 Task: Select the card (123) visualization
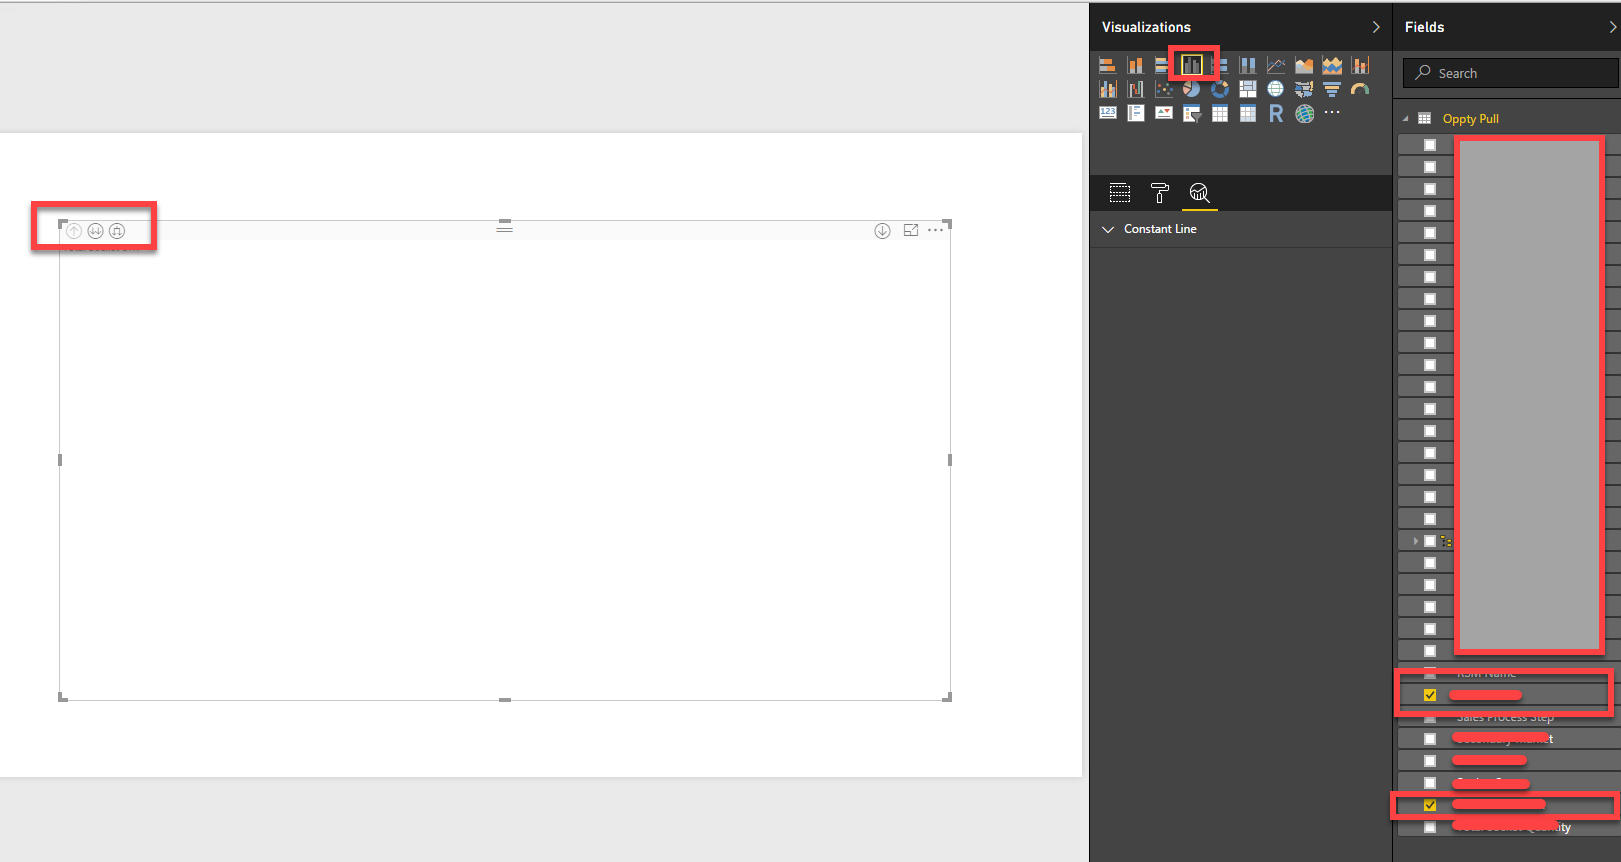point(1108,113)
